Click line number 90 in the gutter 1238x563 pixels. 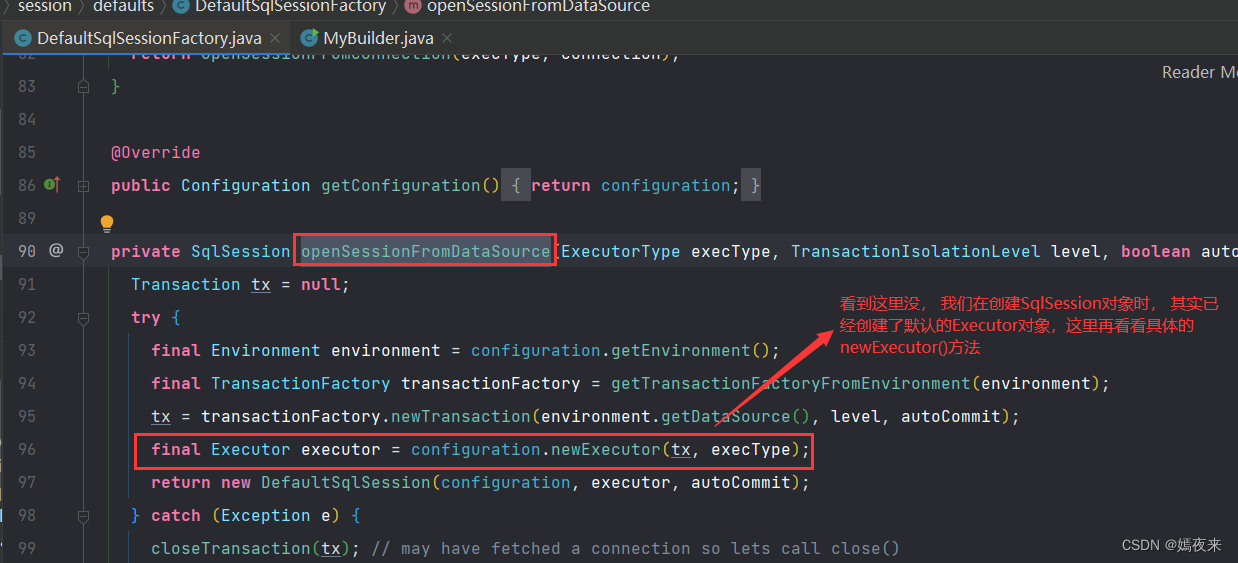click(x=27, y=251)
